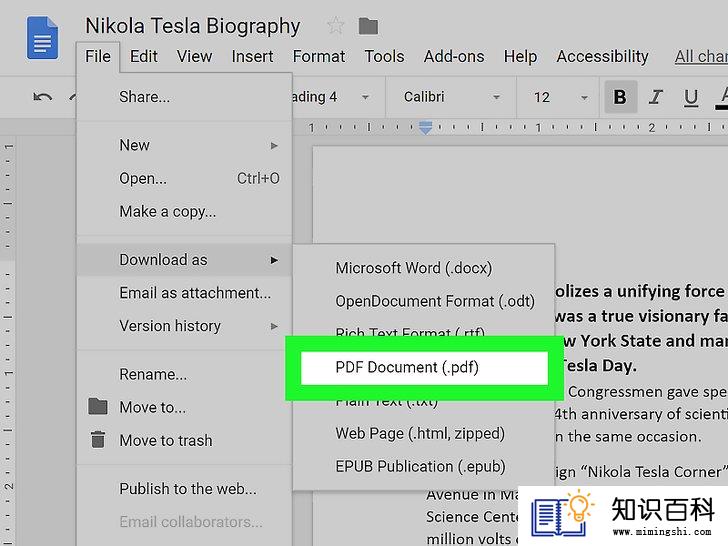Star the Nikola Tesla Biography document
This screenshot has height=546, width=728.
335,26
